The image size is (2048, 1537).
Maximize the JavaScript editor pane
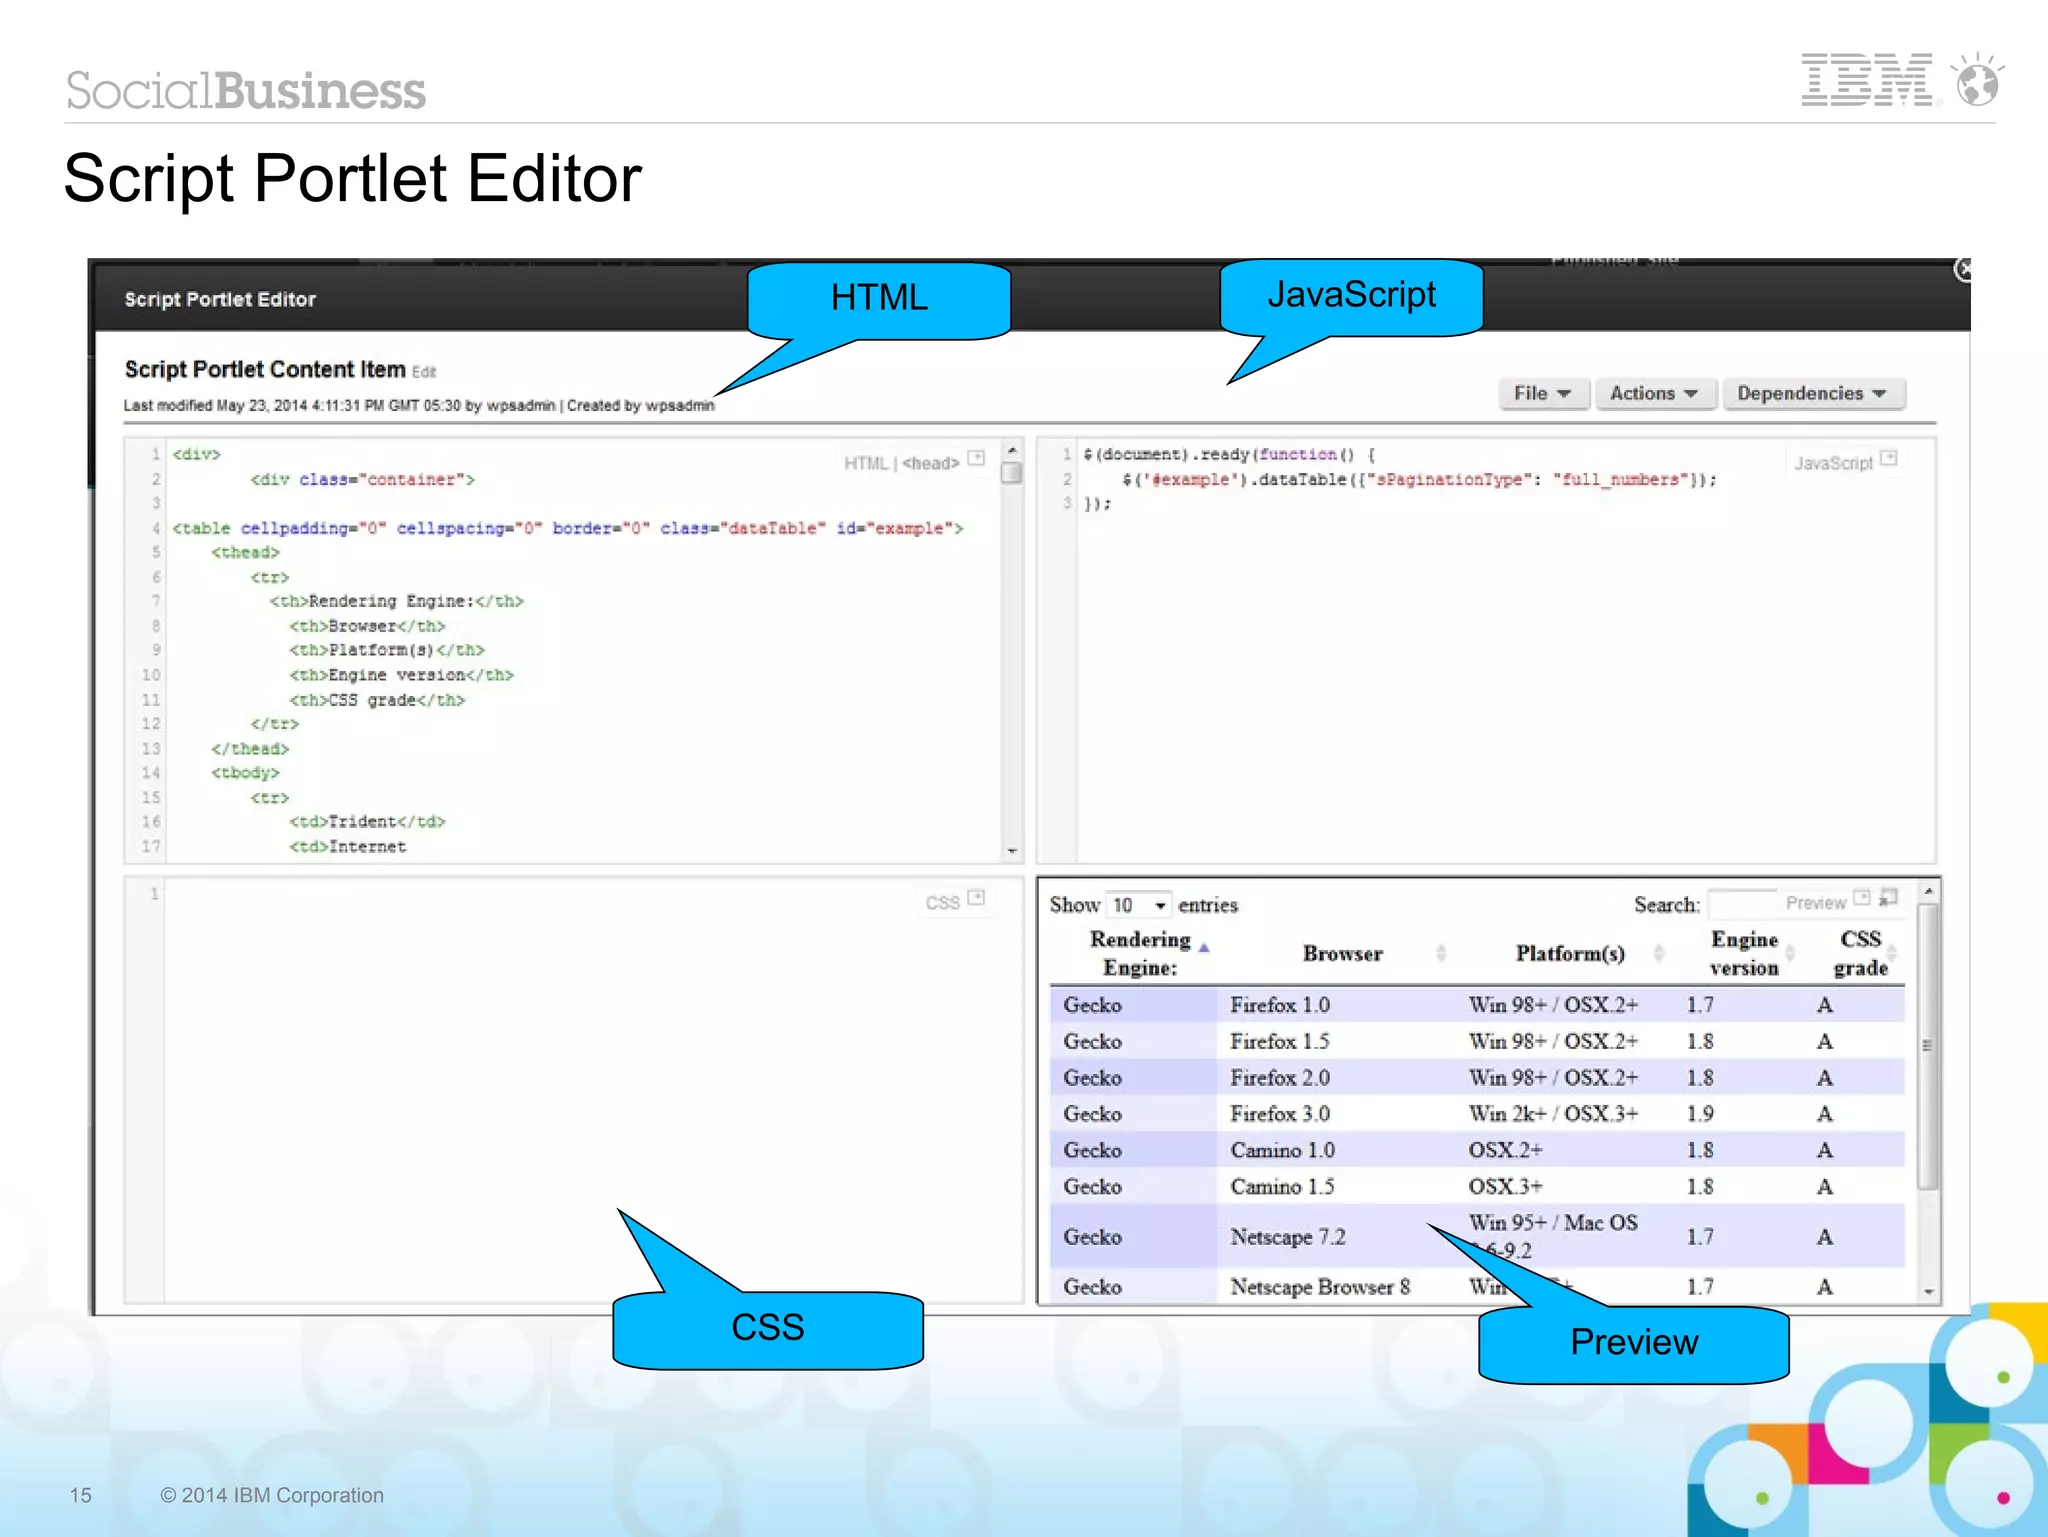tap(1888, 459)
